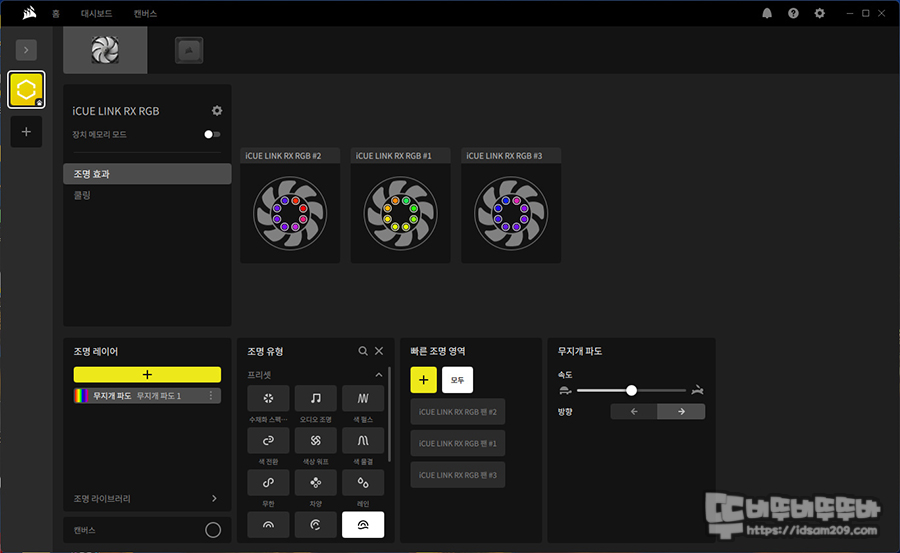Select zone iCUE LINK RX RGB 팬 #1

click(x=458, y=443)
